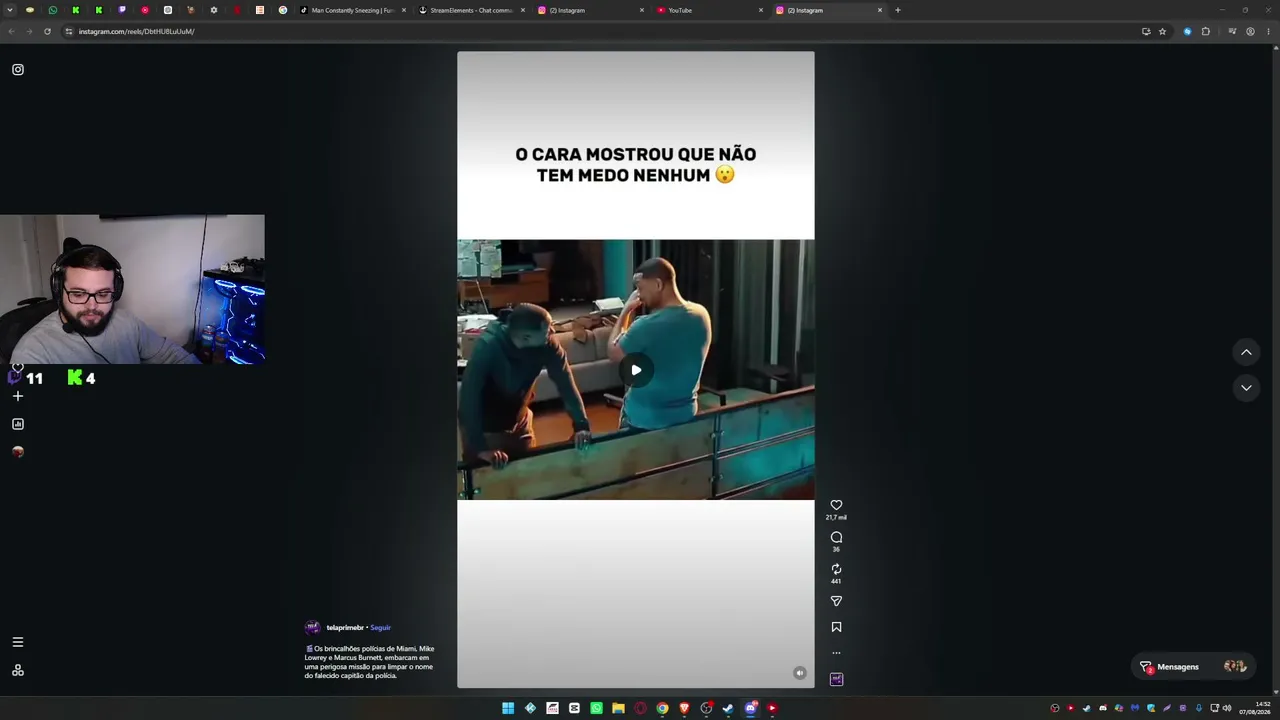Open the browser extensions puzzle icon

click(x=1206, y=31)
